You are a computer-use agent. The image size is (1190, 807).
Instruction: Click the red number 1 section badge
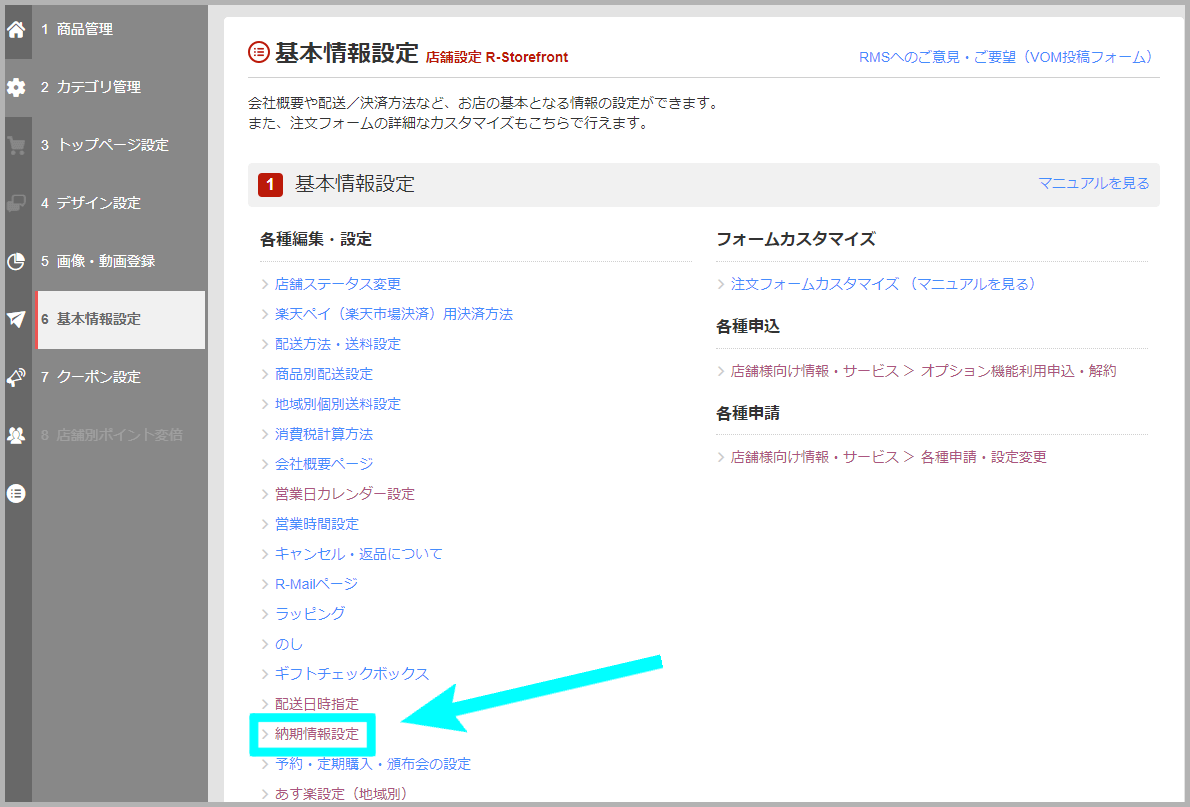coord(270,184)
